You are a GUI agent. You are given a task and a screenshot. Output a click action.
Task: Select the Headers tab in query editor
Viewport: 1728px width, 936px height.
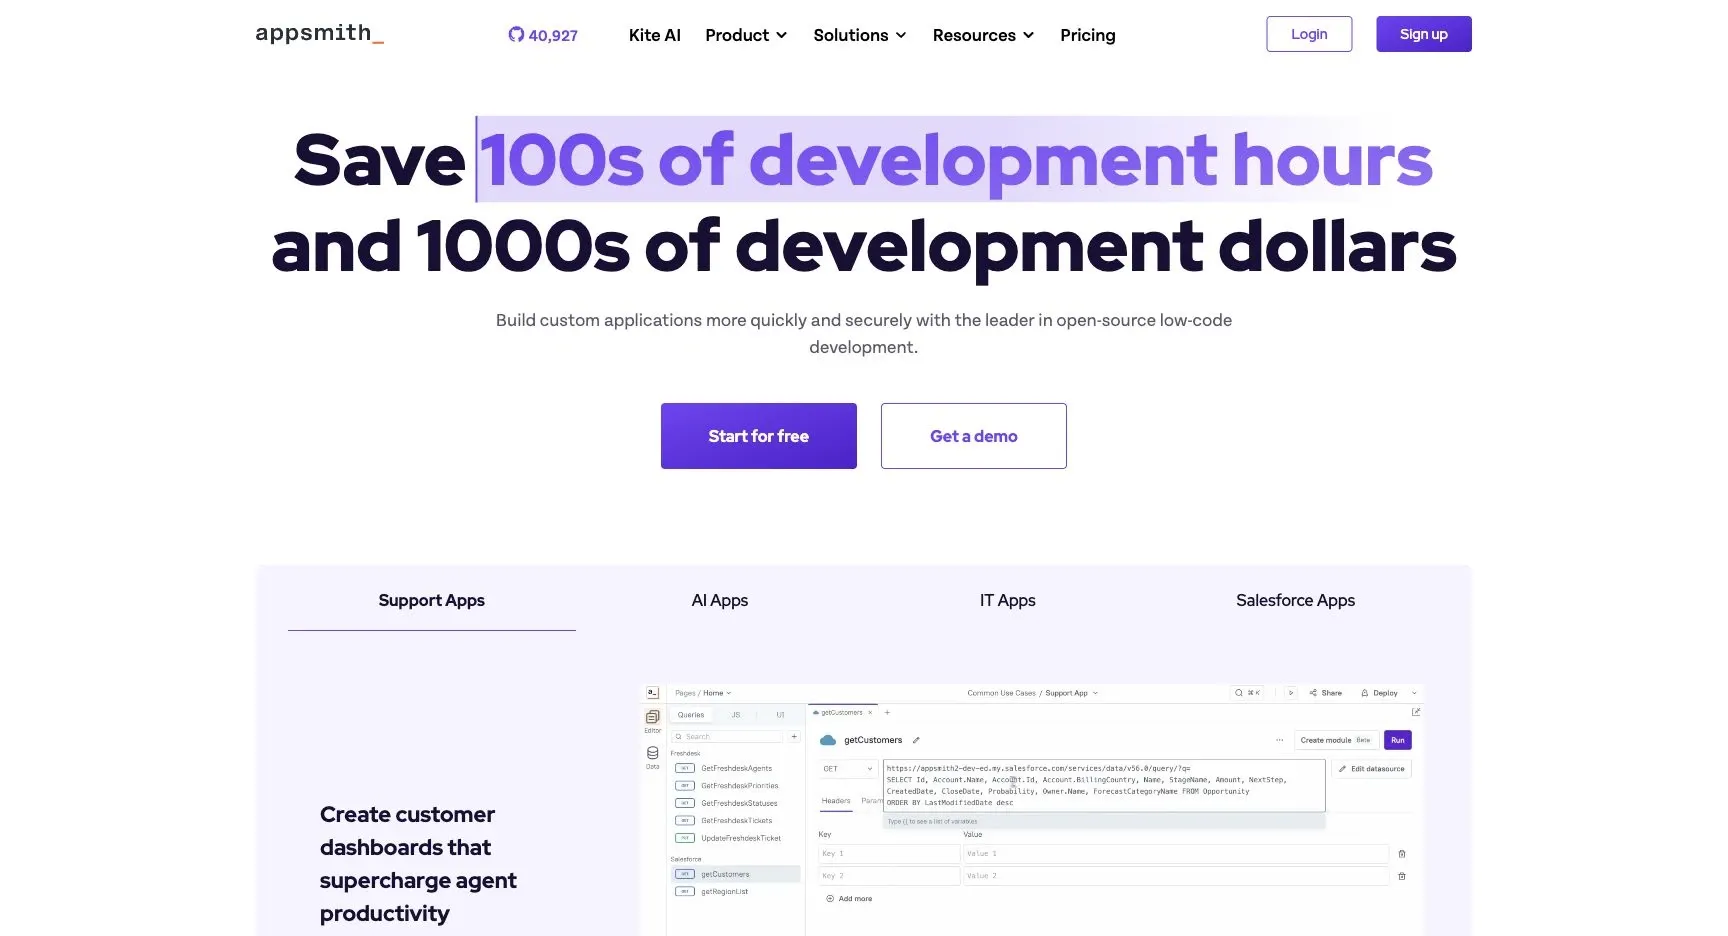coord(836,801)
